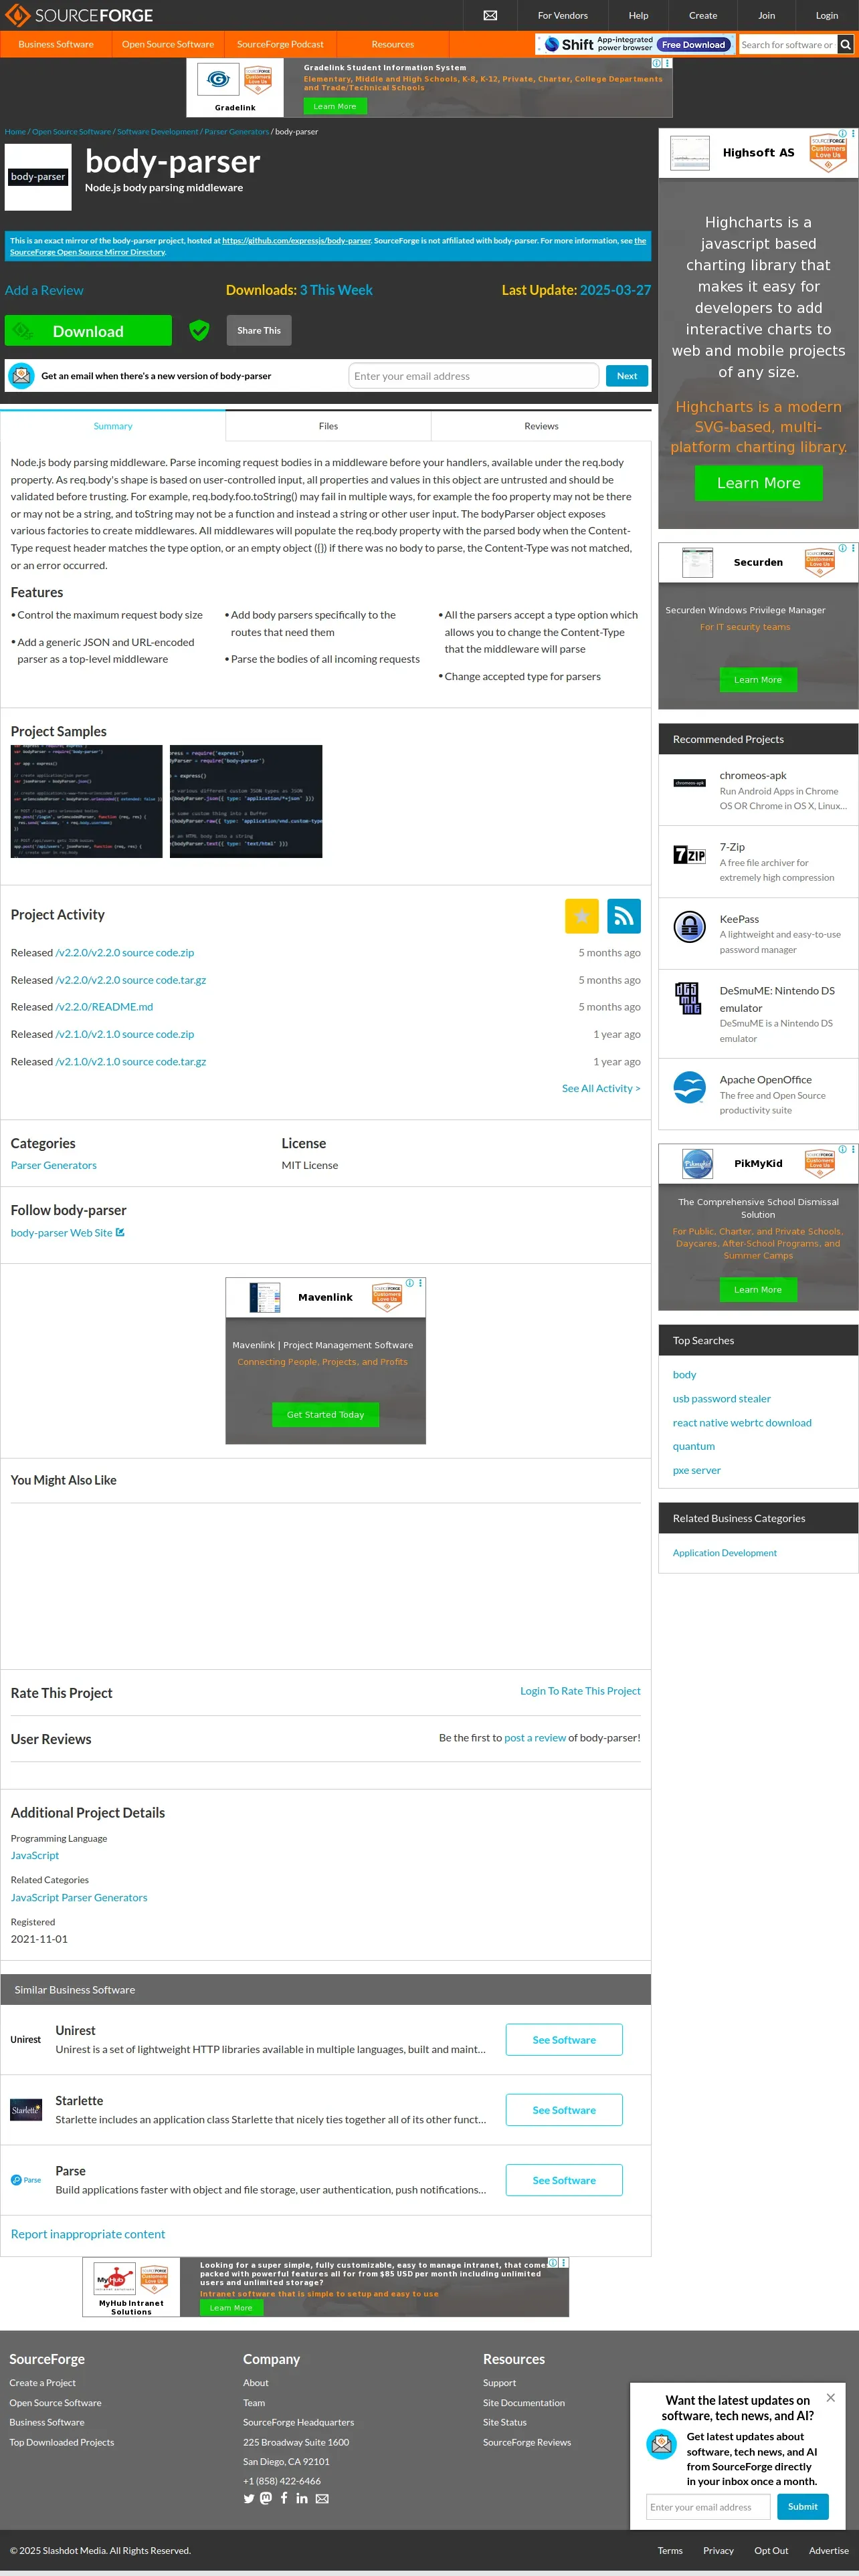This screenshot has width=859, height=2576.
Task: Click the green Download button
Action: click(88, 331)
